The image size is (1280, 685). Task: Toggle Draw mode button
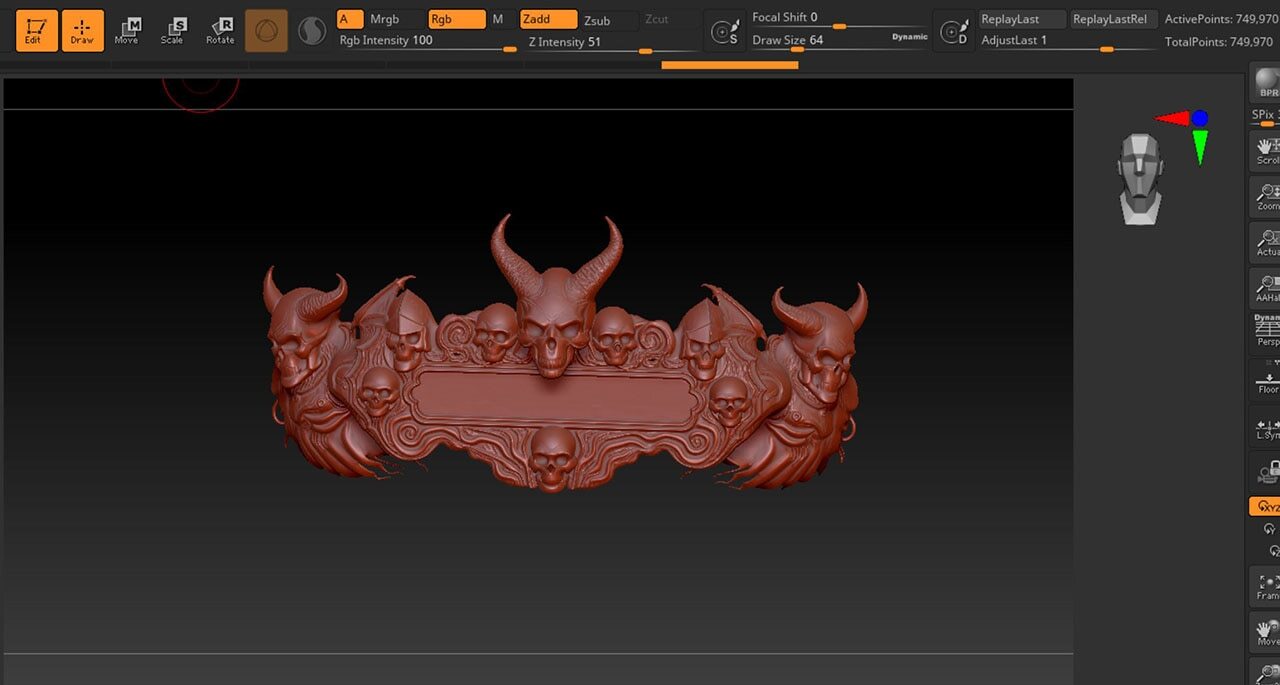coord(82,30)
